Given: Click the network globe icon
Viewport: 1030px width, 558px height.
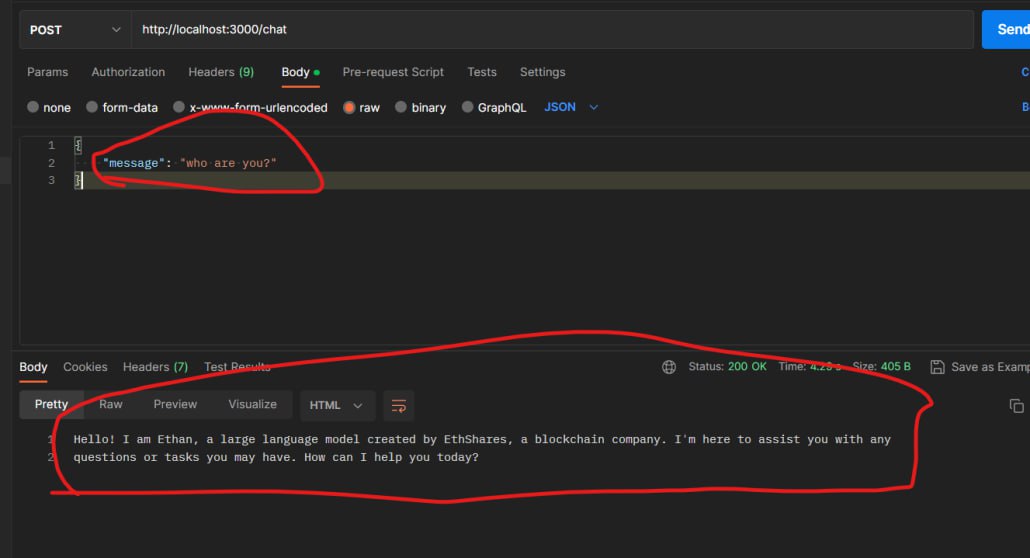Looking at the screenshot, I should [x=669, y=367].
